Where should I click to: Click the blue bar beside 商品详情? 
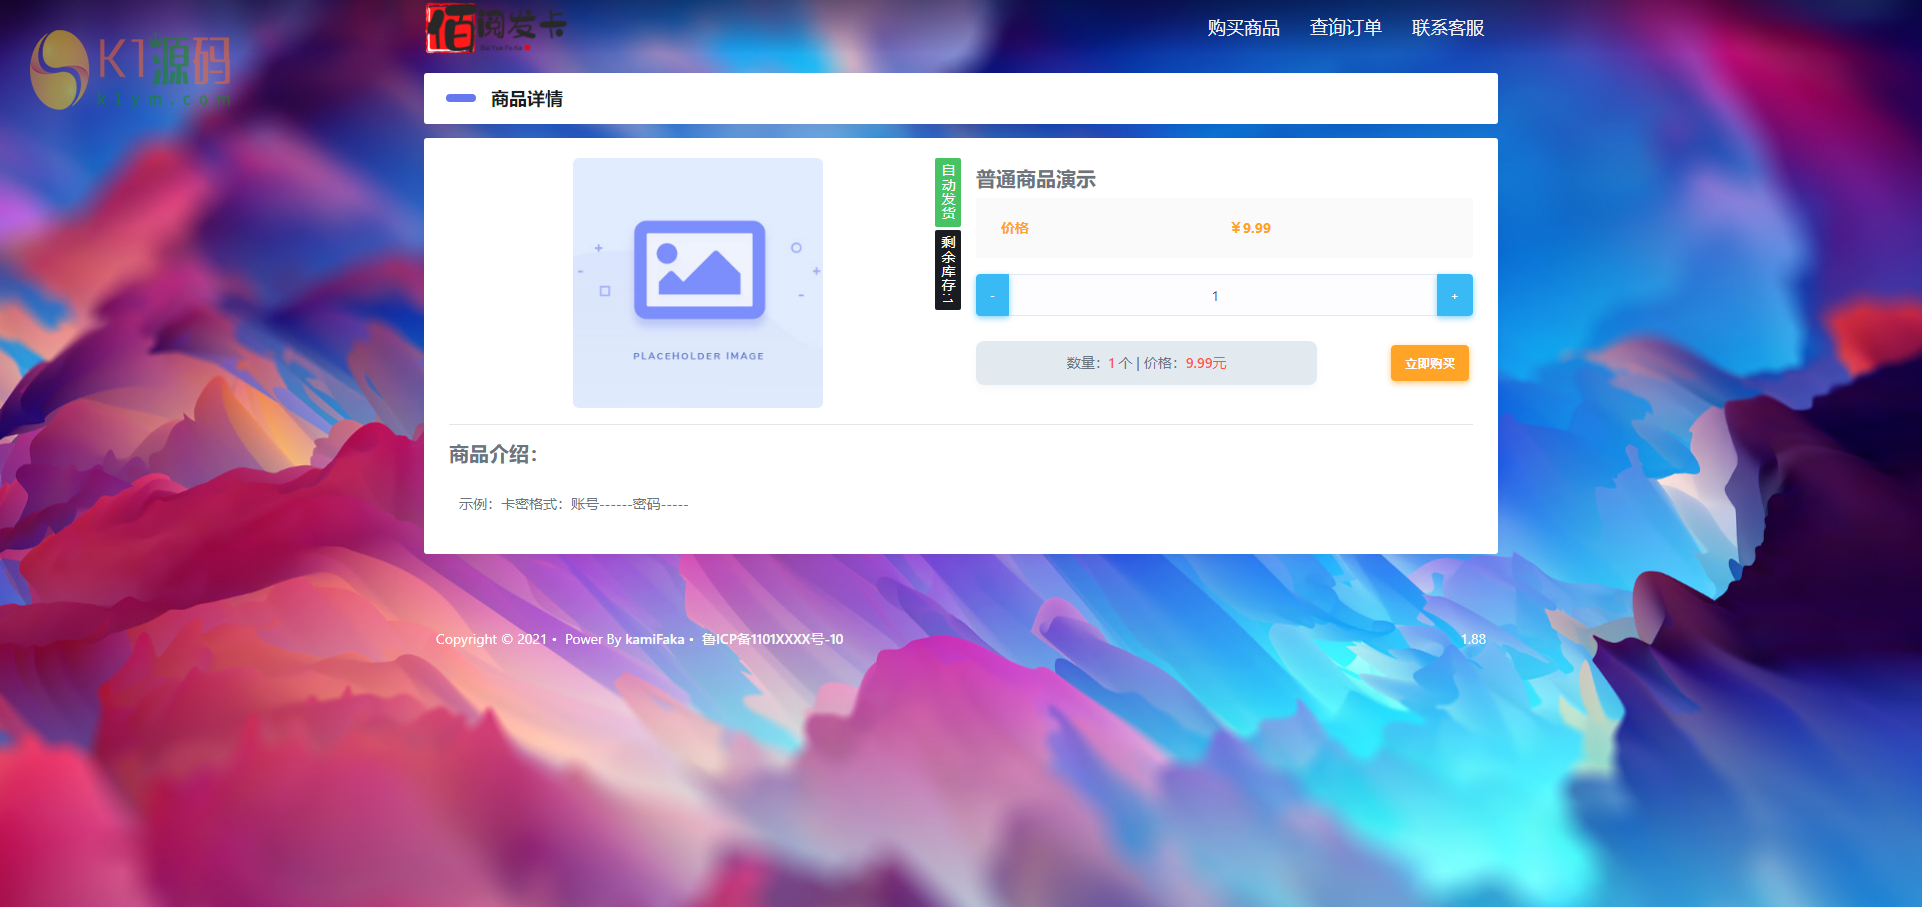click(460, 98)
